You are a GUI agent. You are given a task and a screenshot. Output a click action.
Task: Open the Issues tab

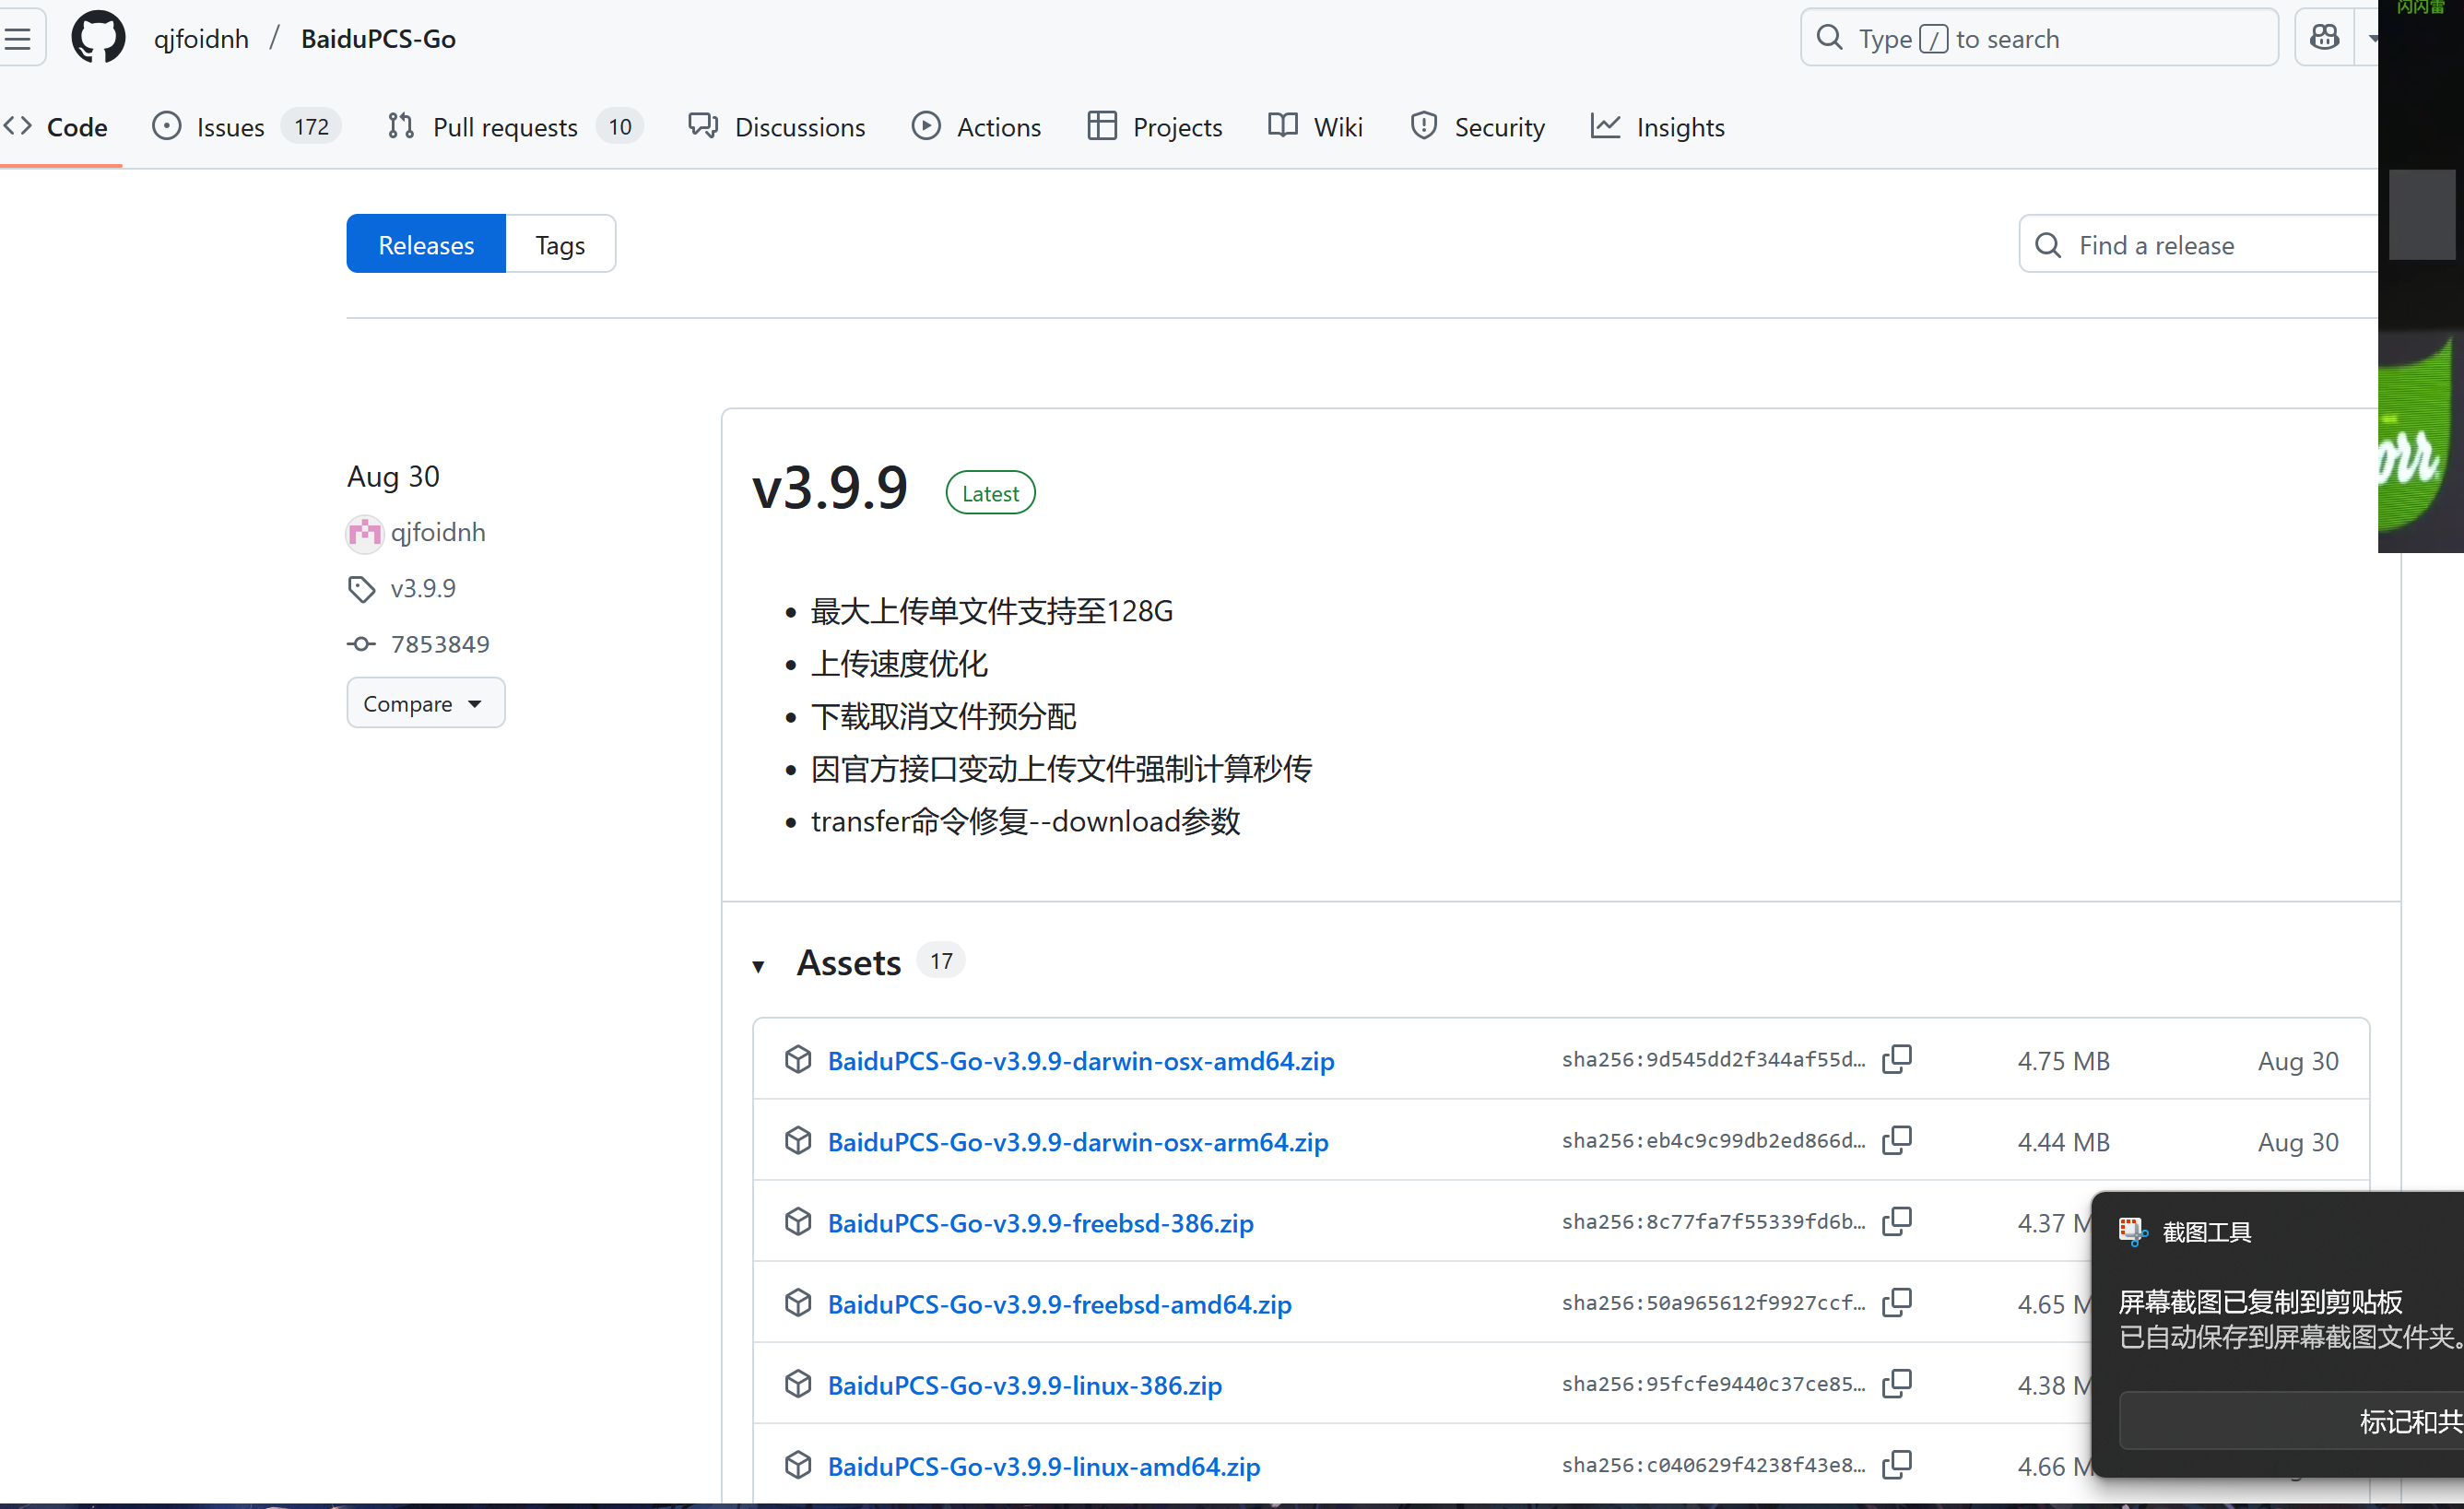pos(230,127)
